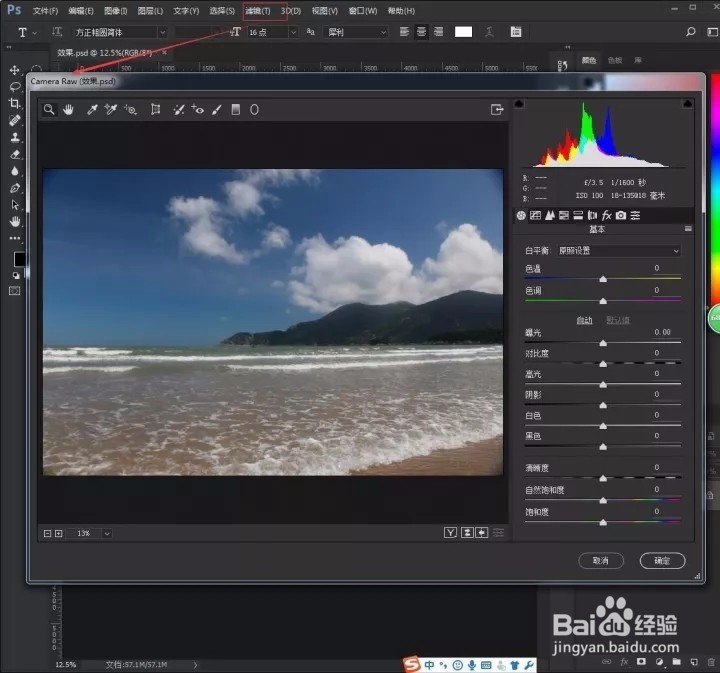Click the 取消 button
This screenshot has height=673, width=720.
[601, 561]
